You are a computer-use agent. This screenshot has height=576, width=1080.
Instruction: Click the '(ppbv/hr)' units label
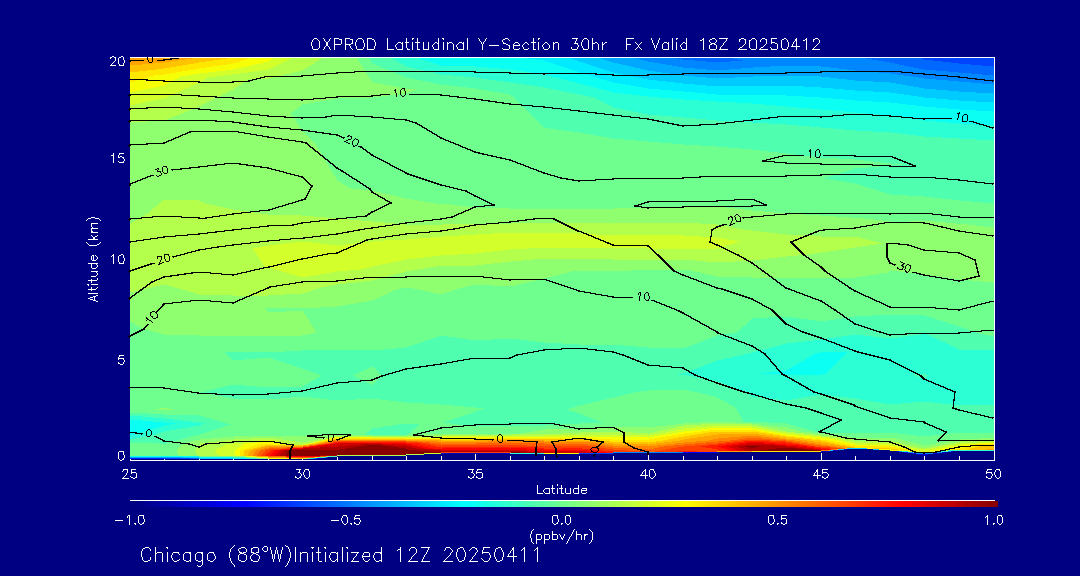[x=561, y=535]
